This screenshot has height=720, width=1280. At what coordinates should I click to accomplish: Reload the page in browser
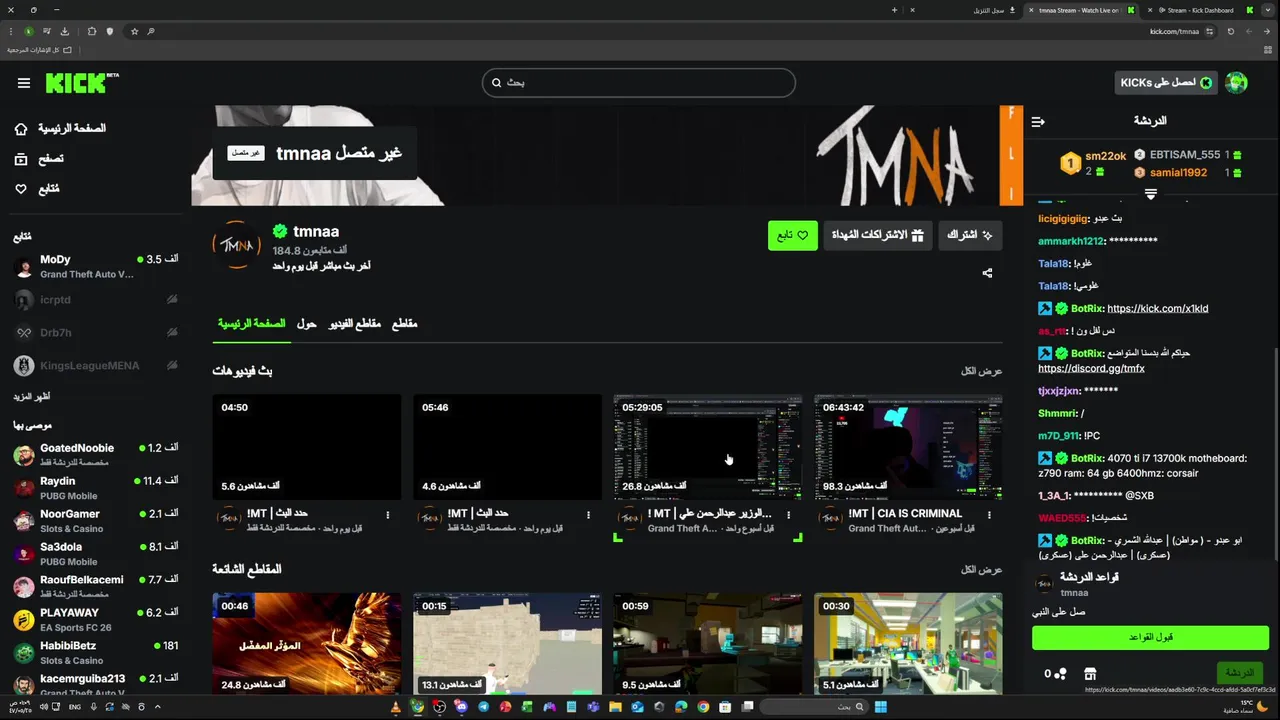tap(1230, 31)
